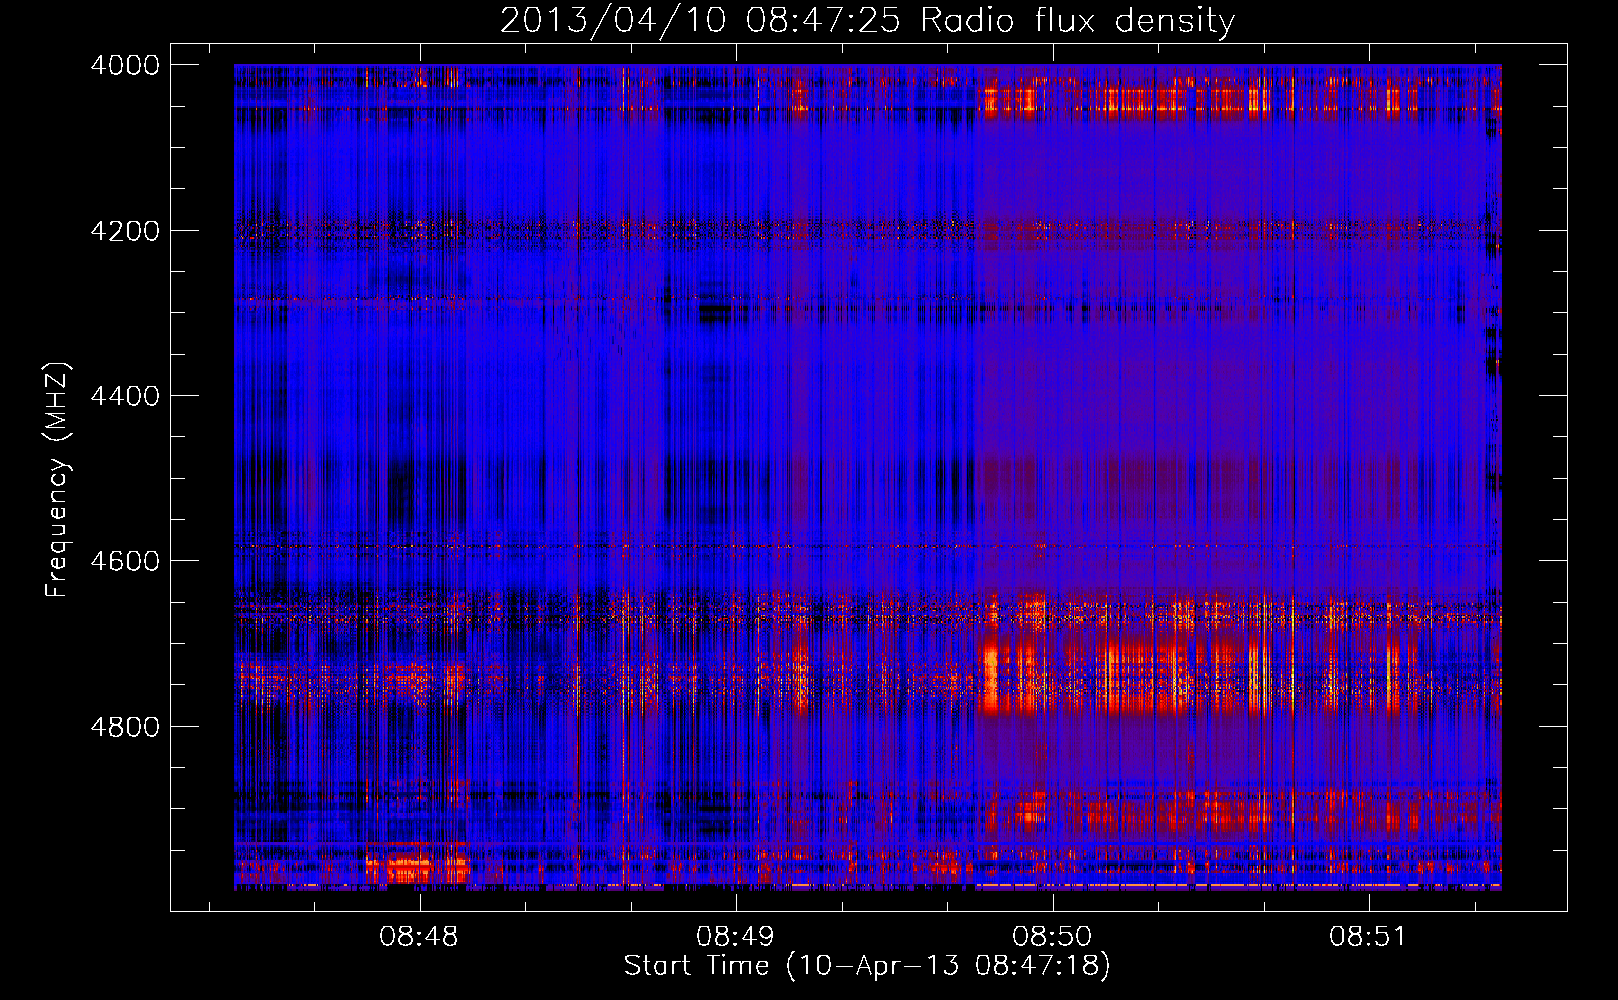
Task: Click the 4200 frequency tick label
Action: (x=125, y=231)
